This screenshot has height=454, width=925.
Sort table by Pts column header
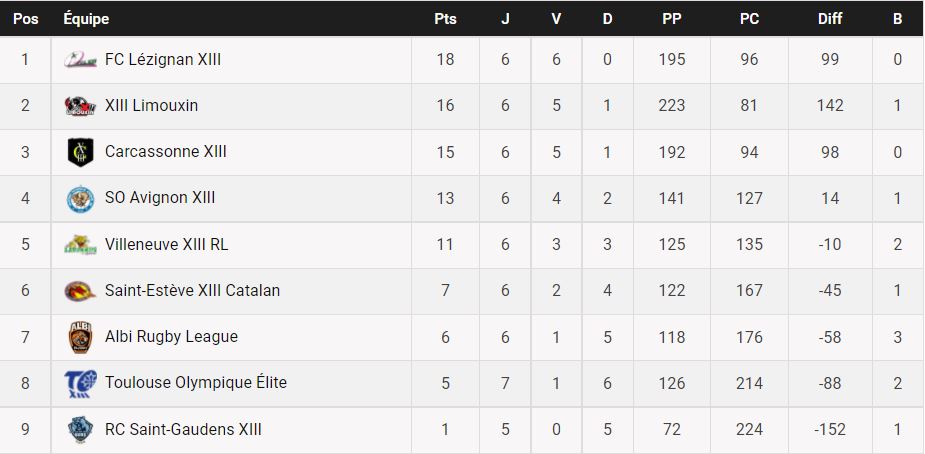pos(445,19)
